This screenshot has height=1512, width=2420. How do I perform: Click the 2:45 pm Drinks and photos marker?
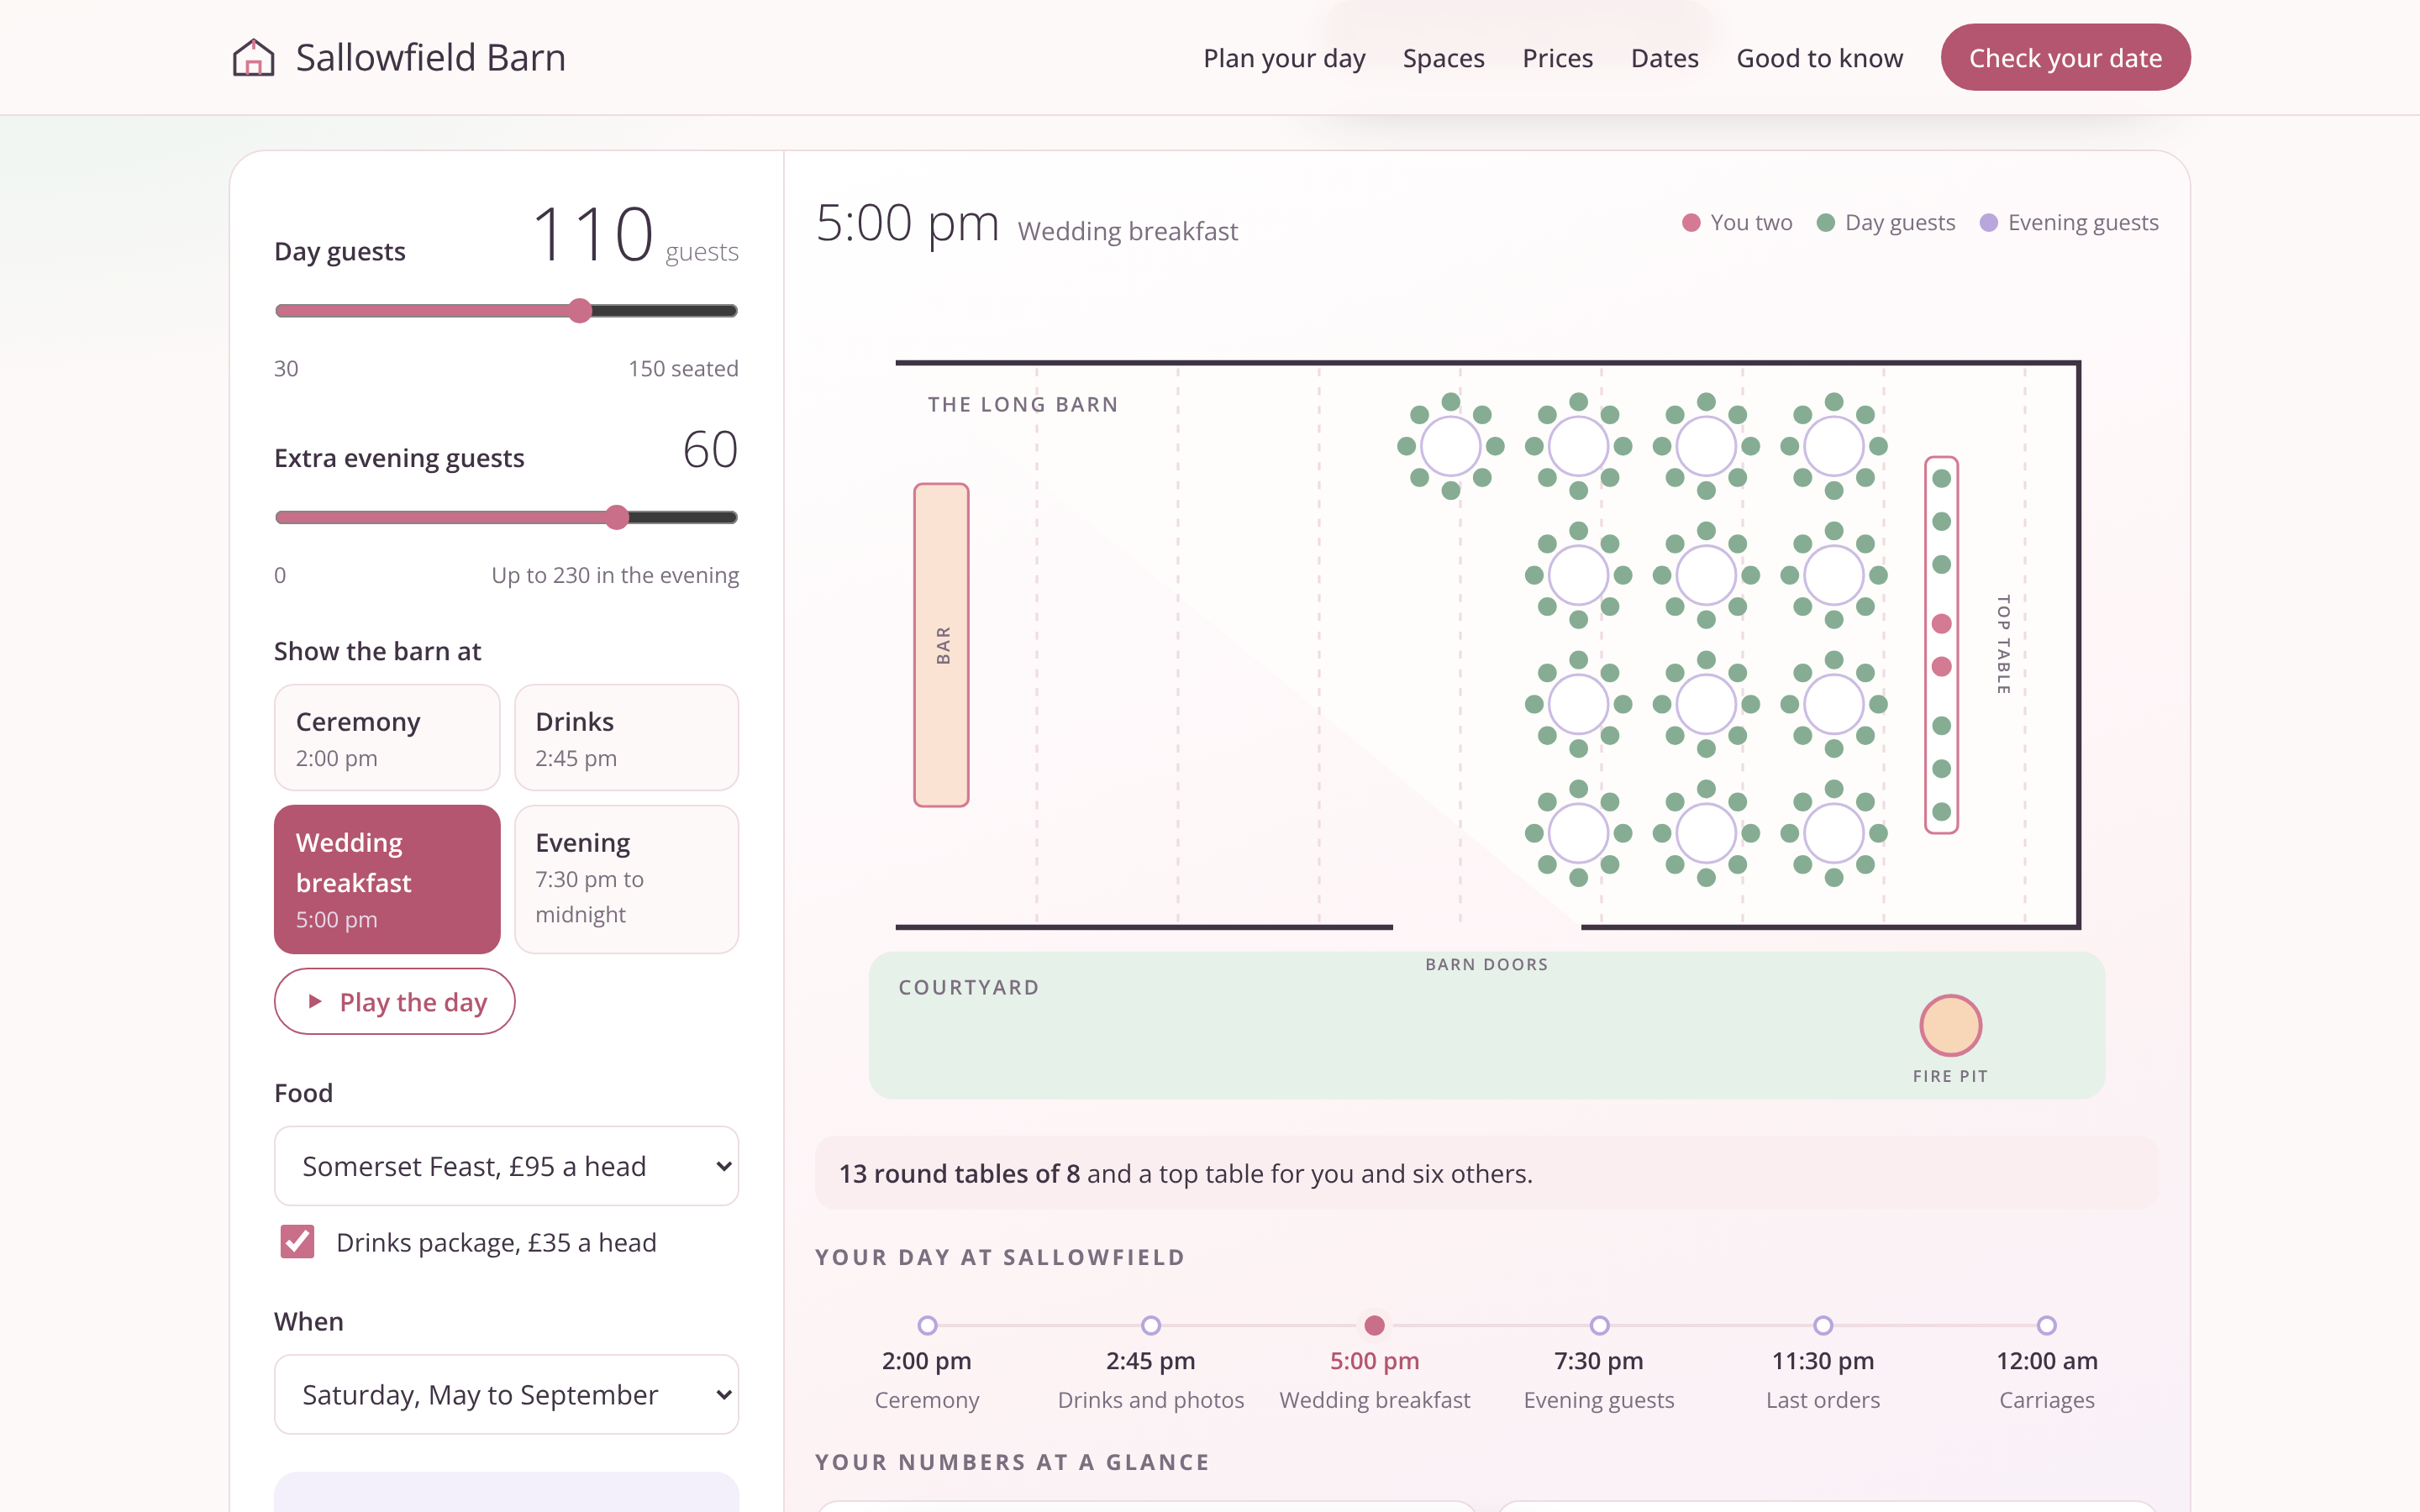pyautogui.click(x=1151, y=1325)
